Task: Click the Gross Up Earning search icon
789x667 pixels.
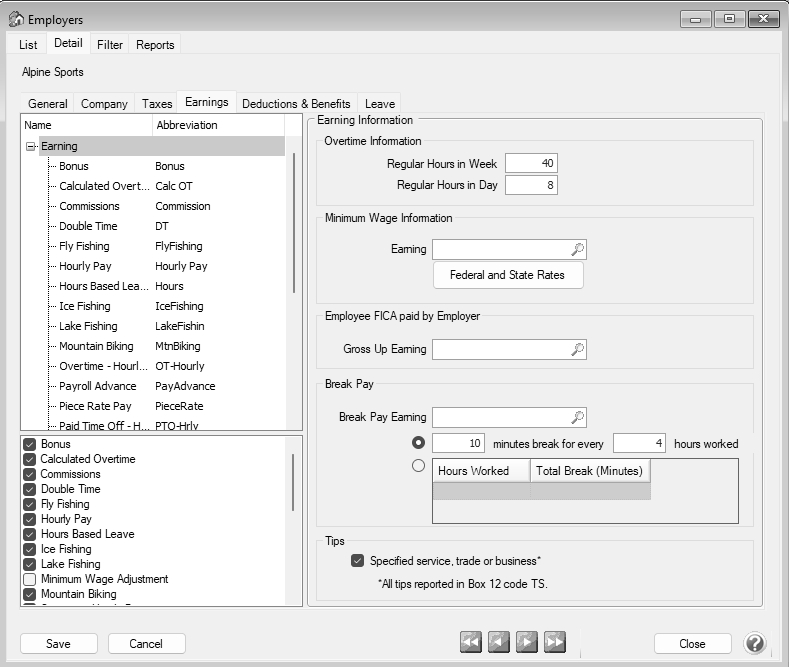Action: click(x=577, y=349)
